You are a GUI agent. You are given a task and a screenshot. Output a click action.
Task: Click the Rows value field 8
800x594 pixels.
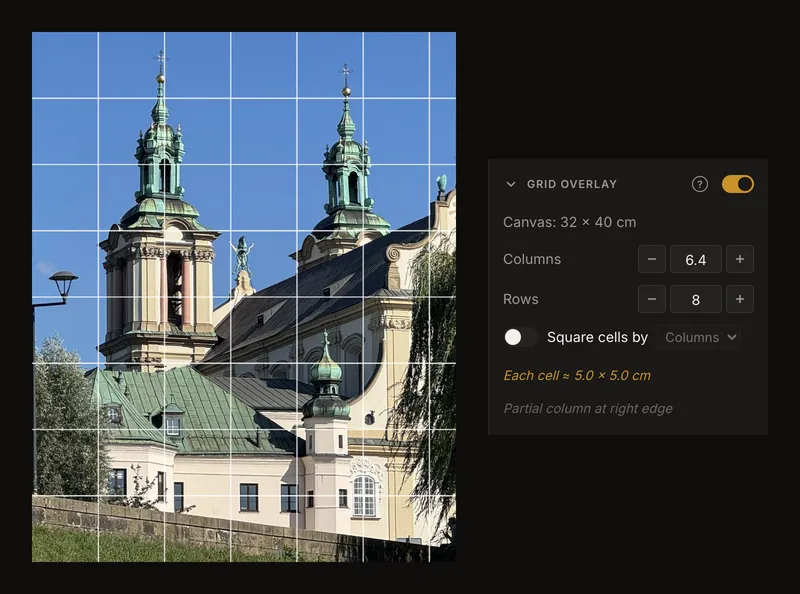coord(696,299)
